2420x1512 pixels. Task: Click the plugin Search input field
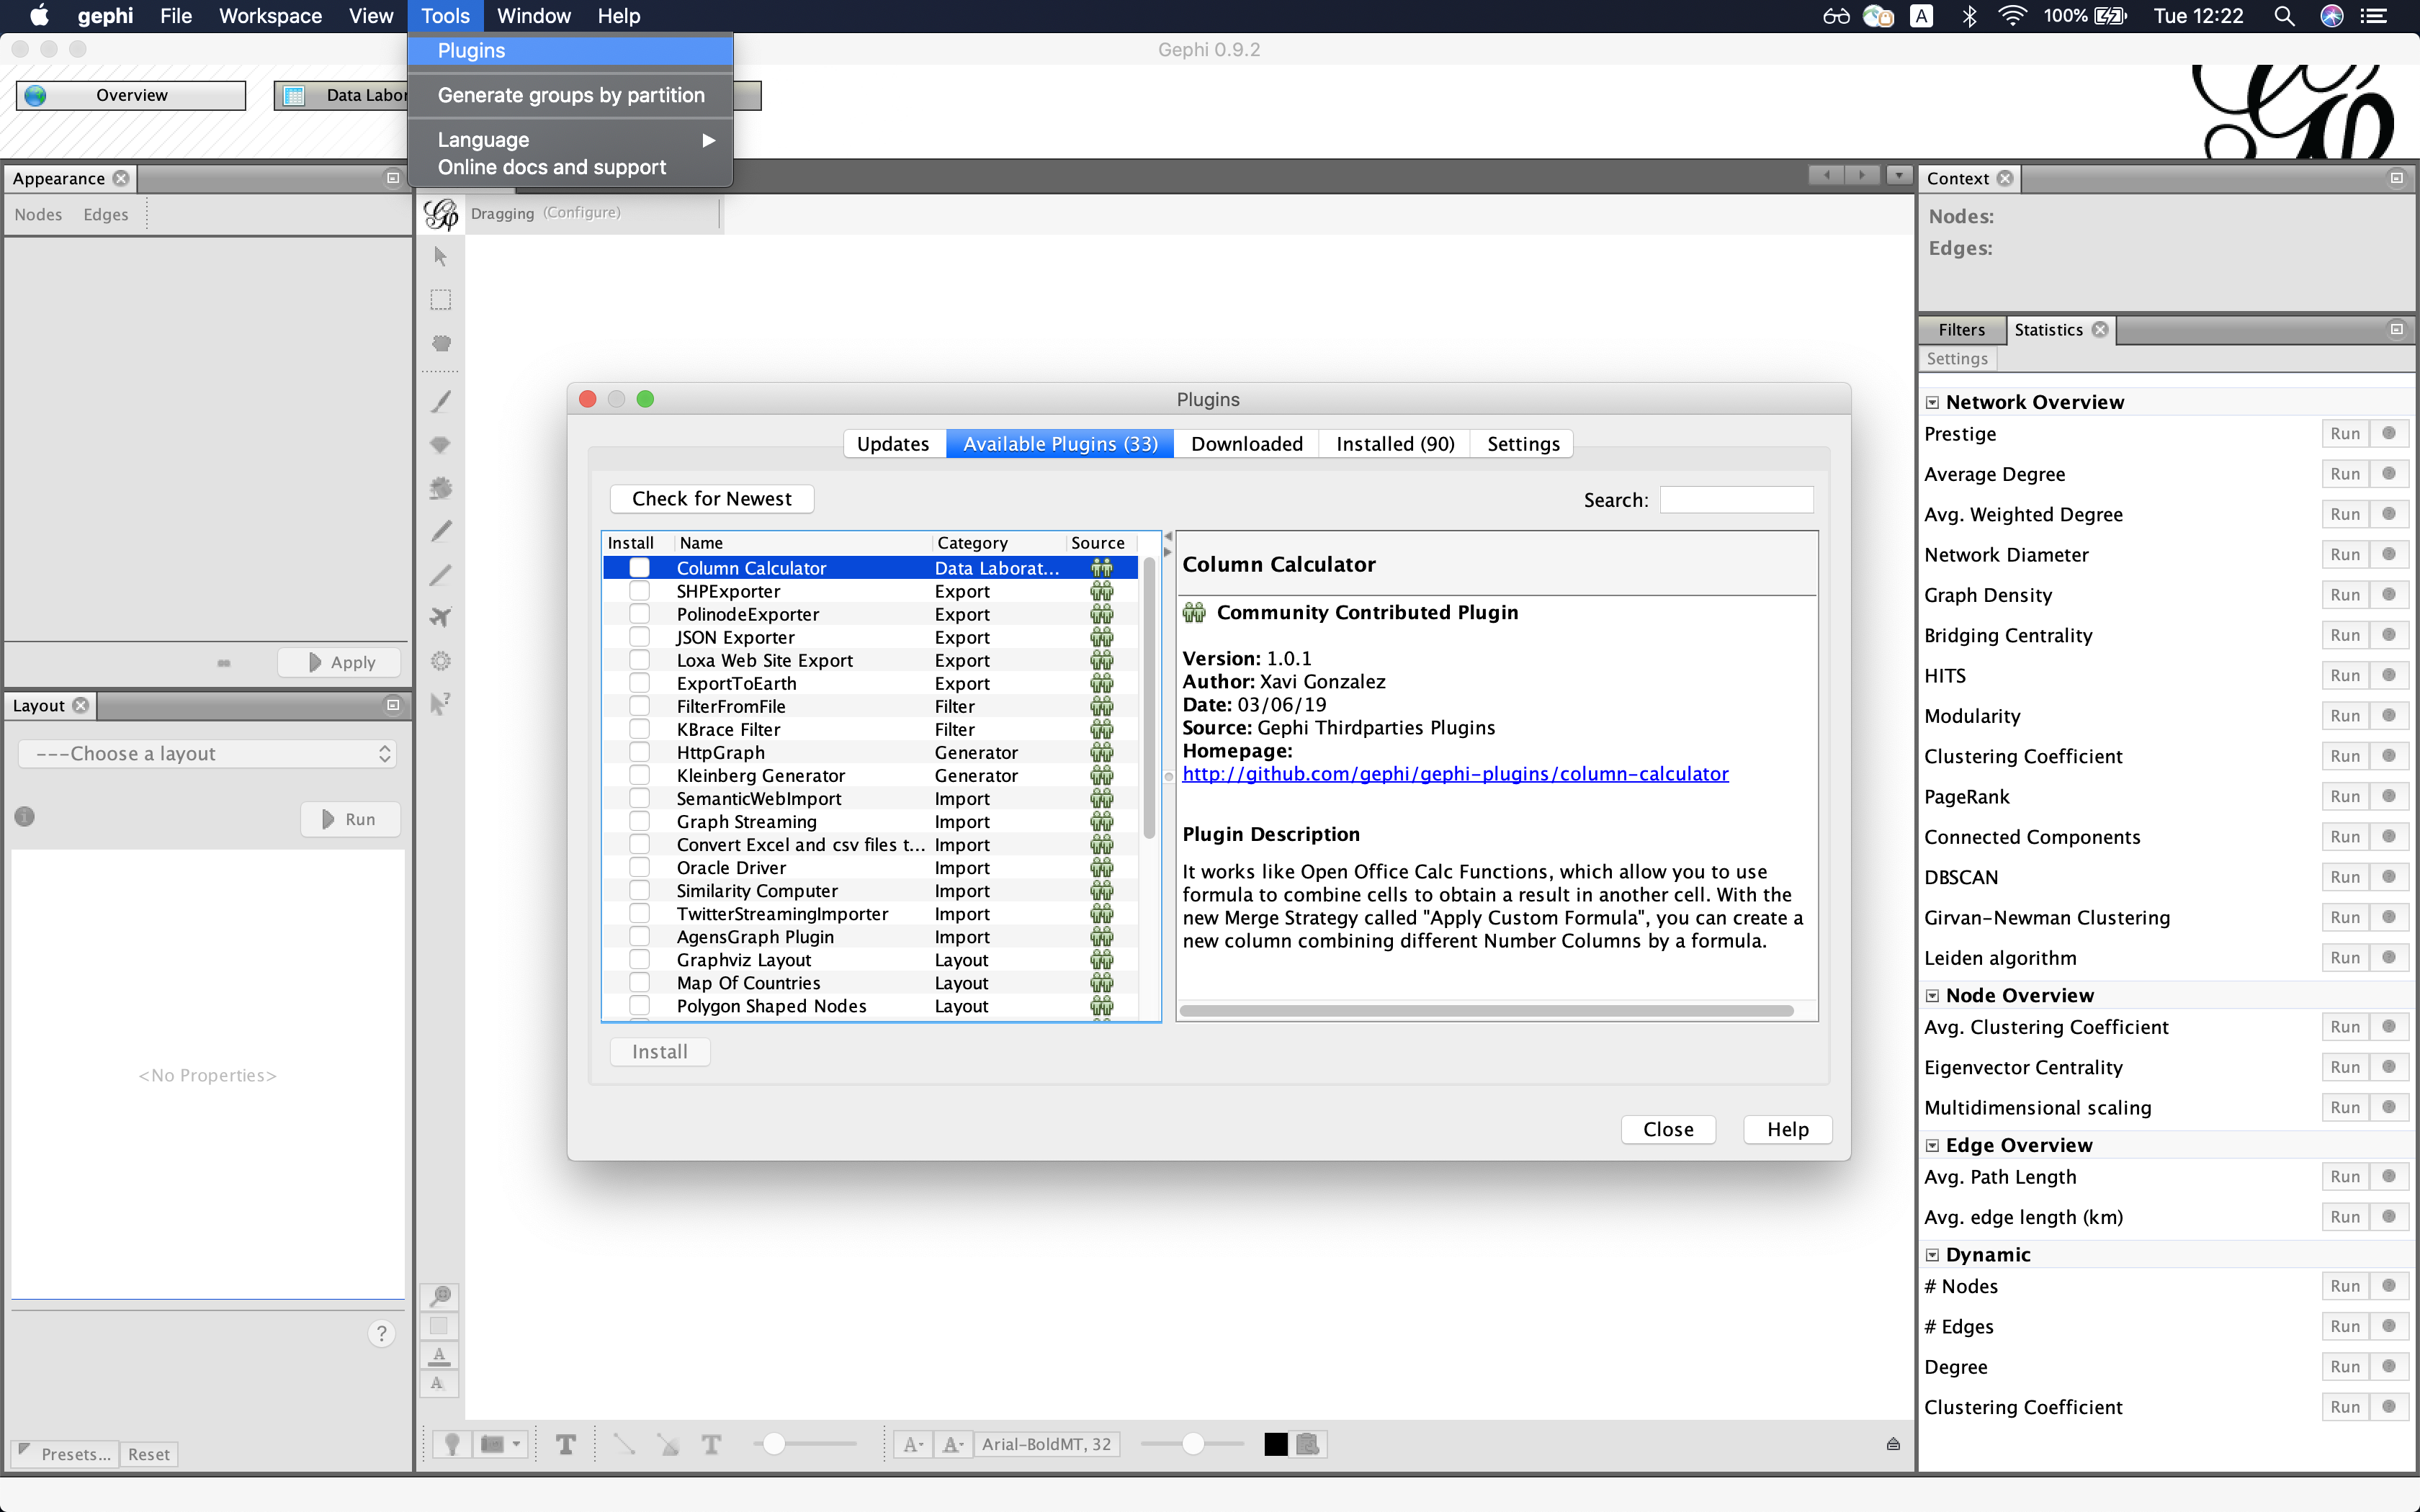tap(1736, 500)
